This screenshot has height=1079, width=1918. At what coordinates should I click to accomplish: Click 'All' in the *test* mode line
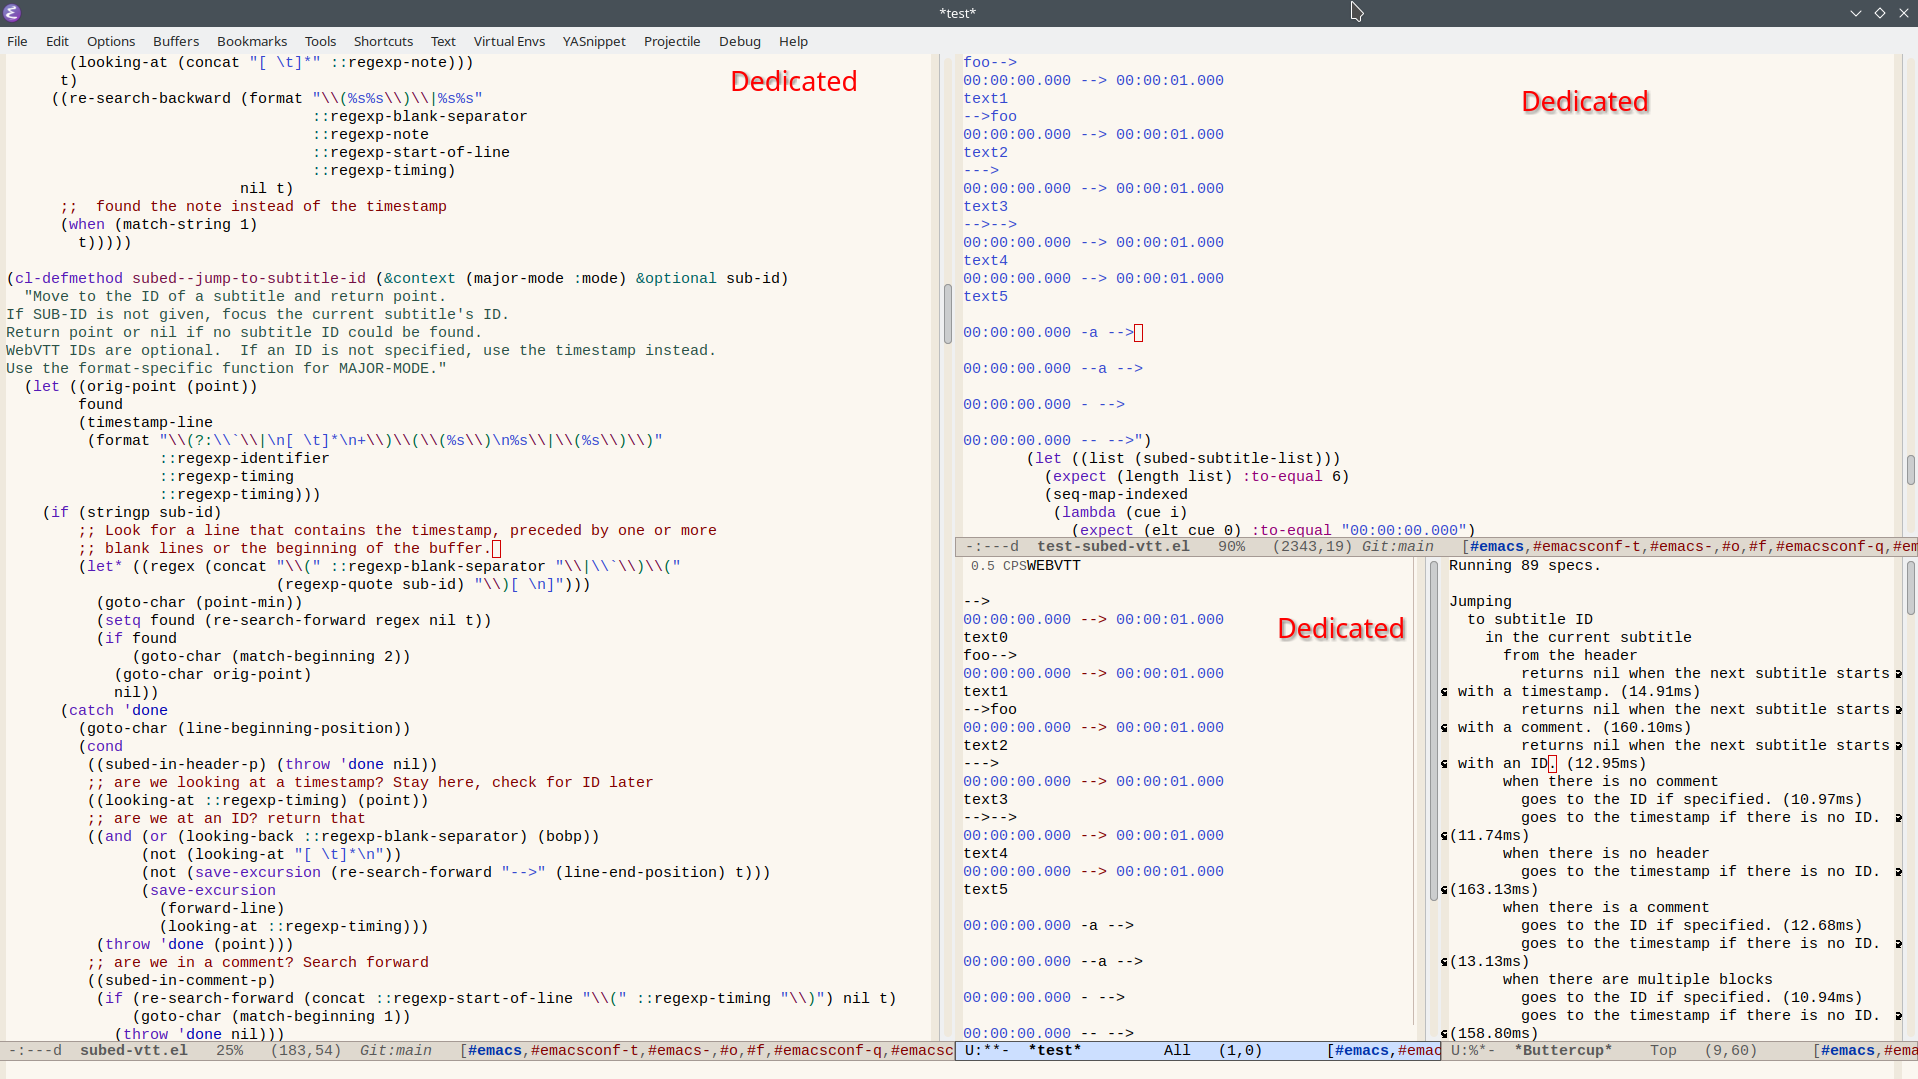(x=1177, y=1050)
